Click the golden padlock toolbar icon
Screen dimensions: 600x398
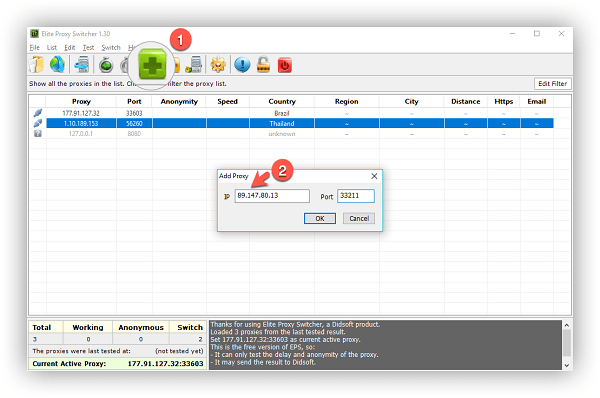click(263, 64)
